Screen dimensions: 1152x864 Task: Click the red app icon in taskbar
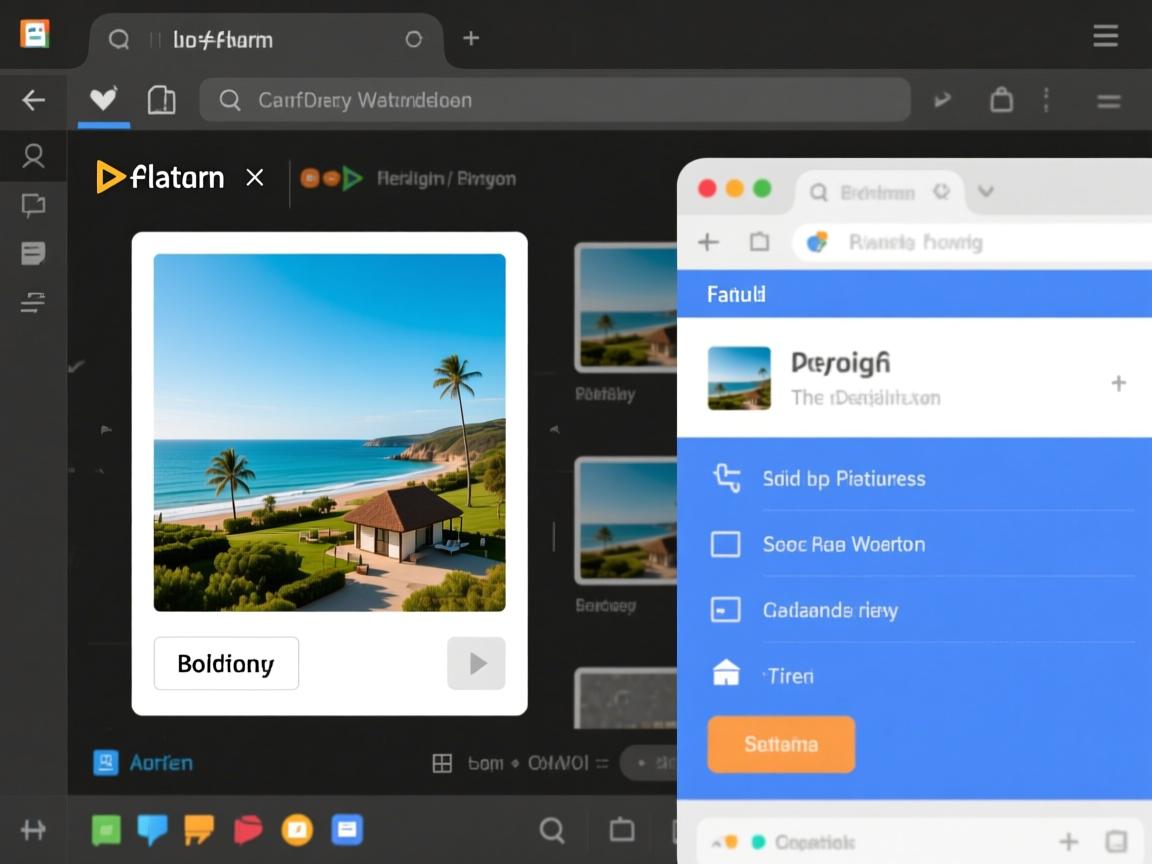(x=248, y=829)
